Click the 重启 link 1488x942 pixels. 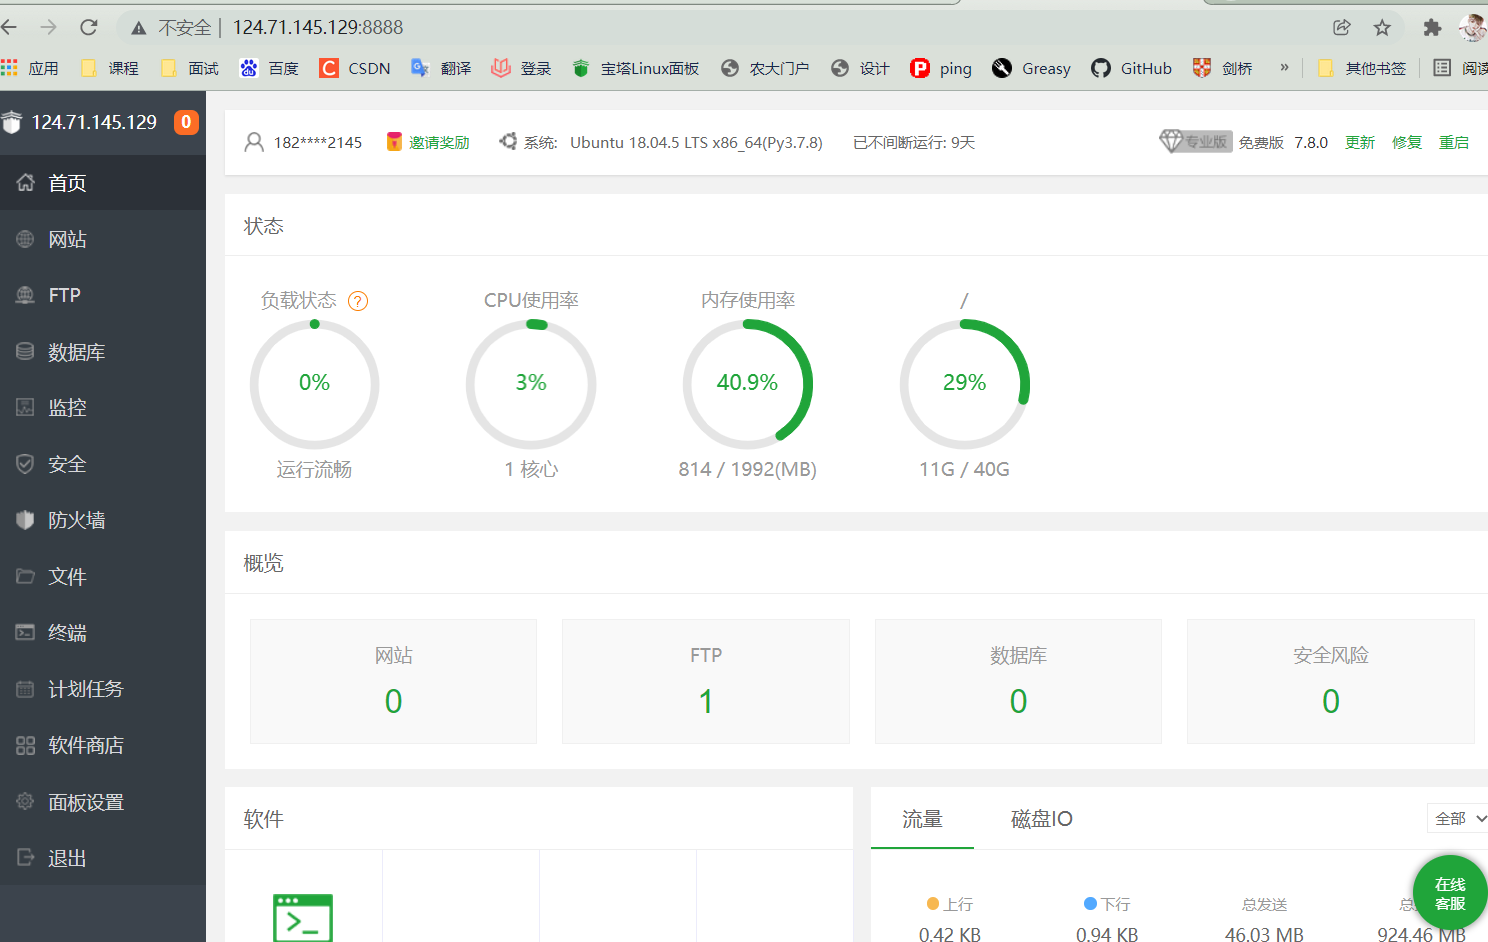[x=1454, y=142]
